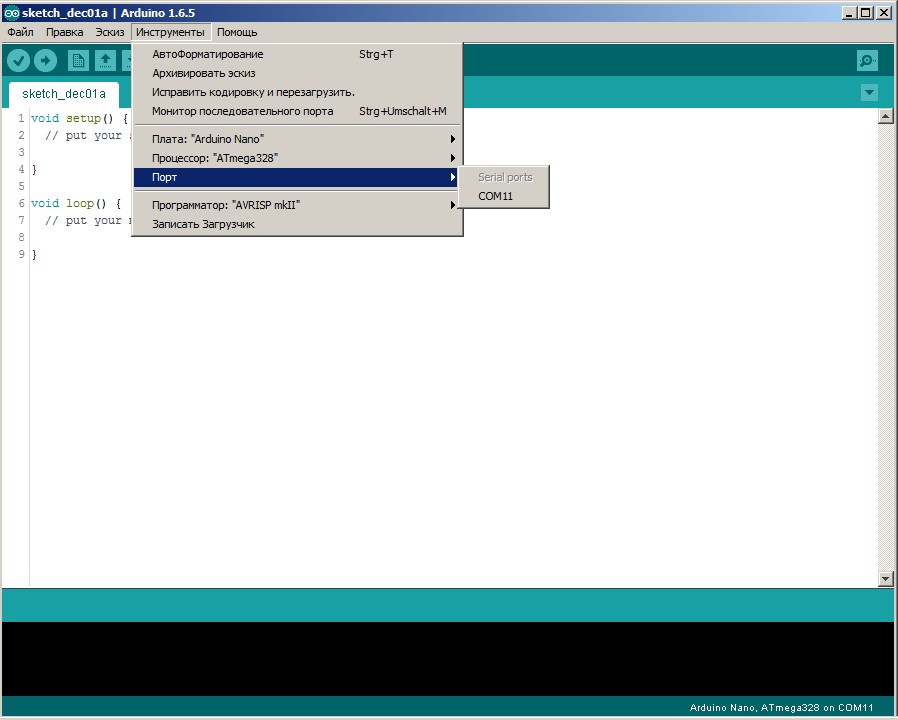Click the Verify checkmark icon
The width and height of the screenshot is (898, 720).
pos(18,60)
